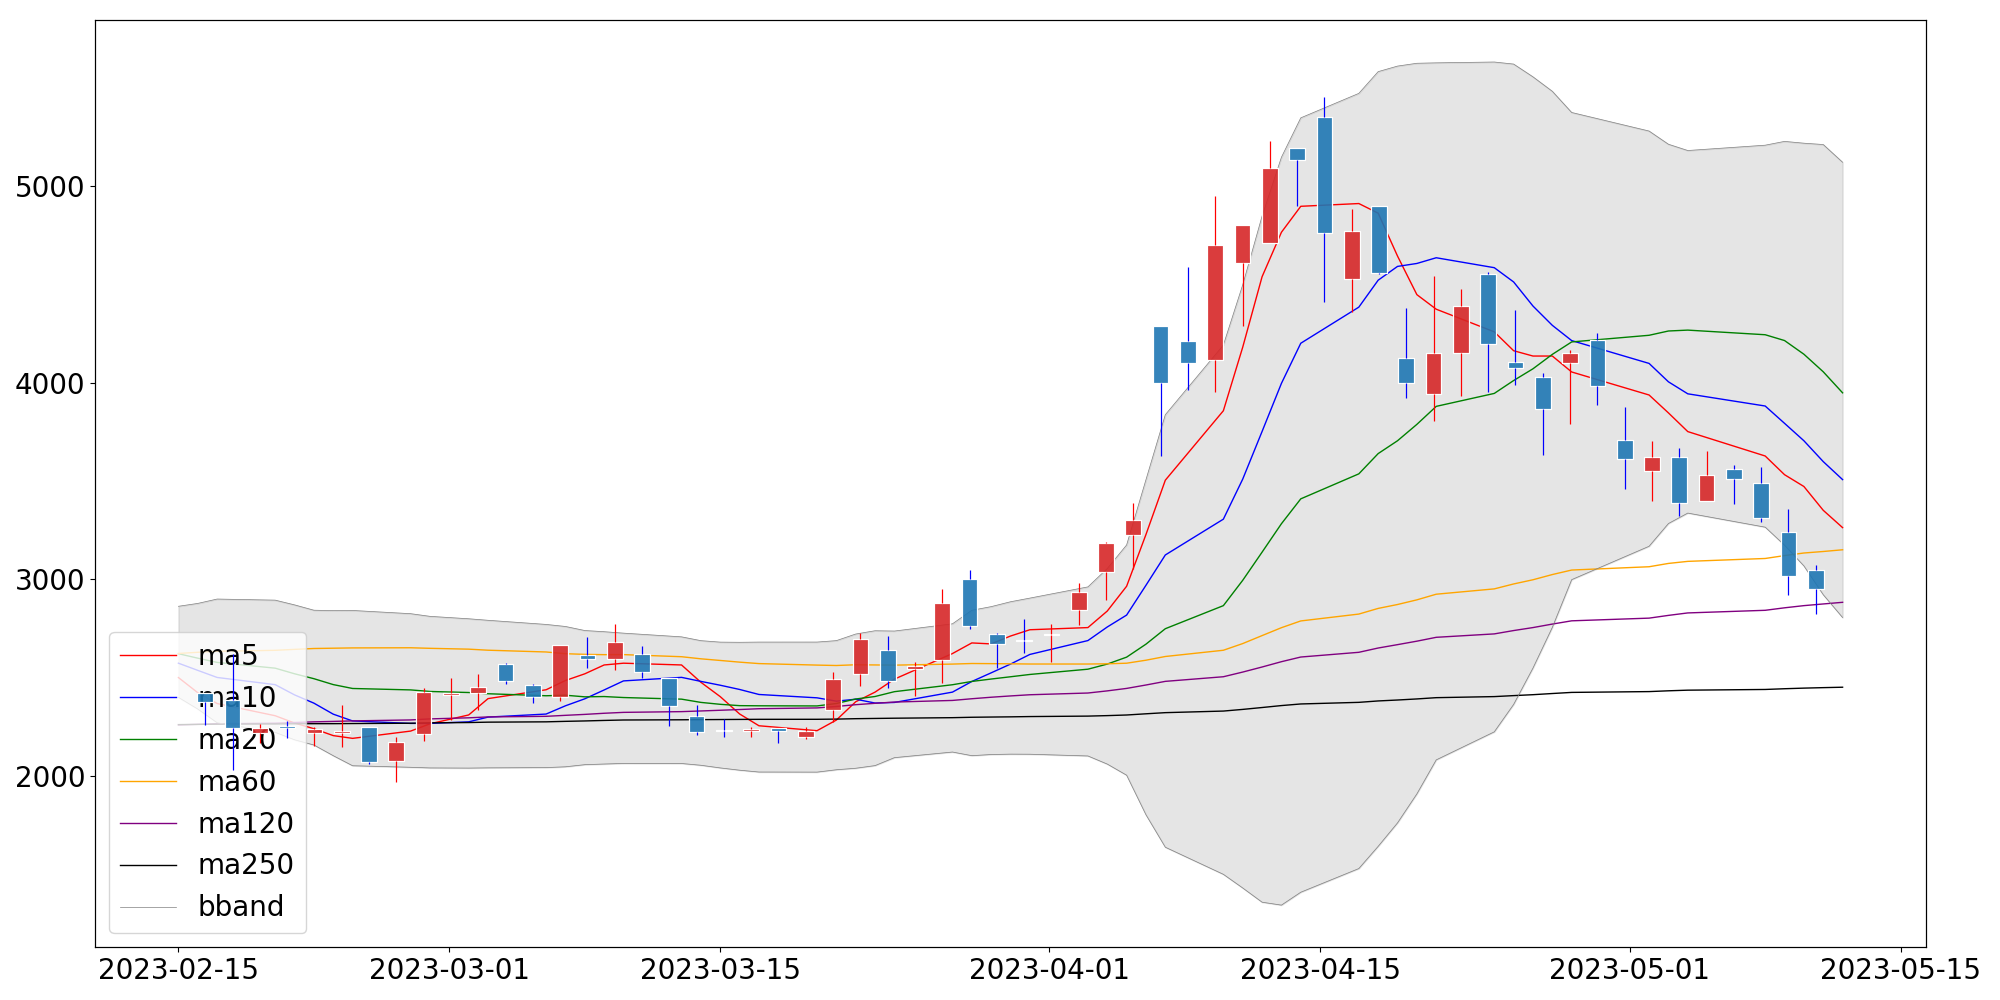Click the red ma5 legend line sample

148,656
